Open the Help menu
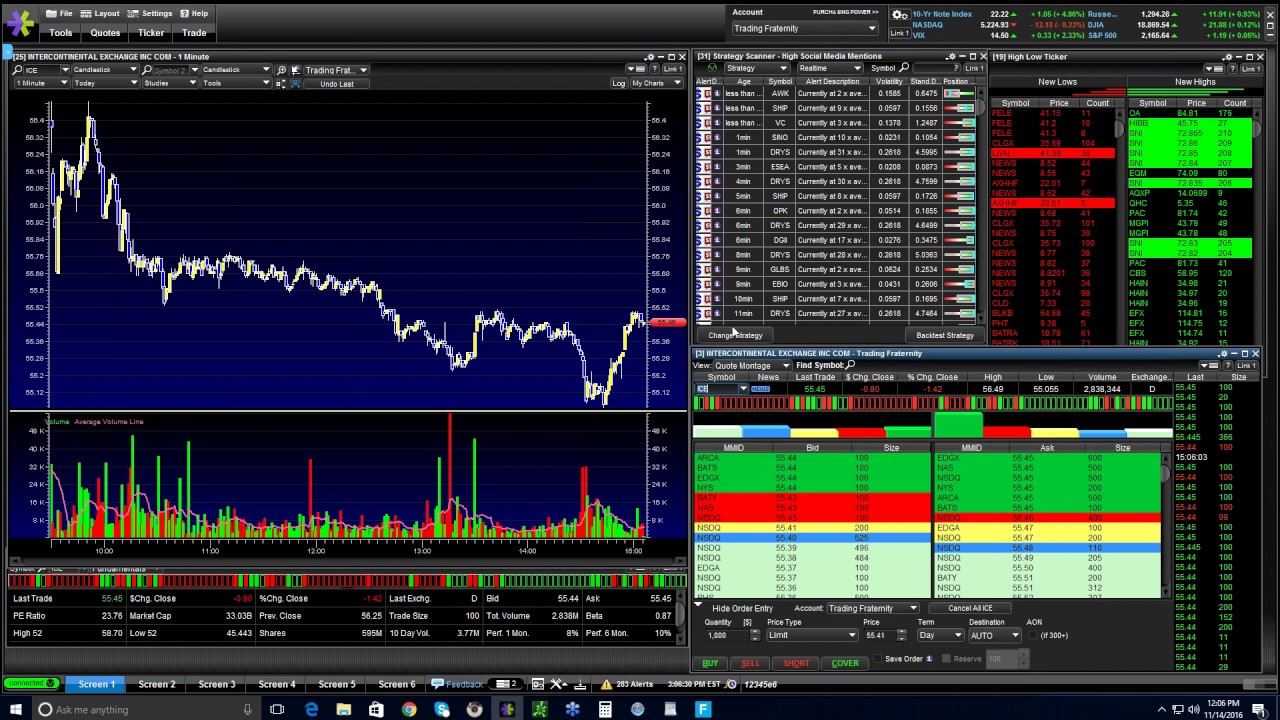 (x=194, y=13)
